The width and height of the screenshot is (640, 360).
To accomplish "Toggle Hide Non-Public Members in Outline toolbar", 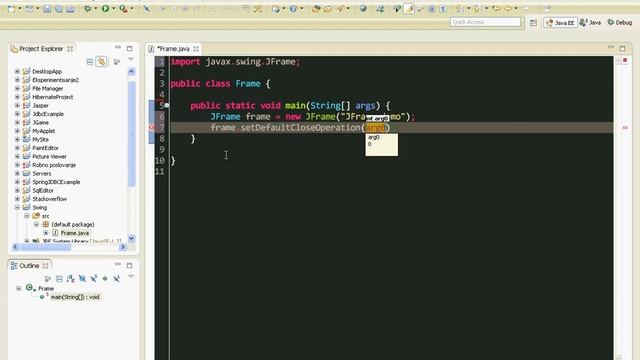I will click(x=105, y=278).
